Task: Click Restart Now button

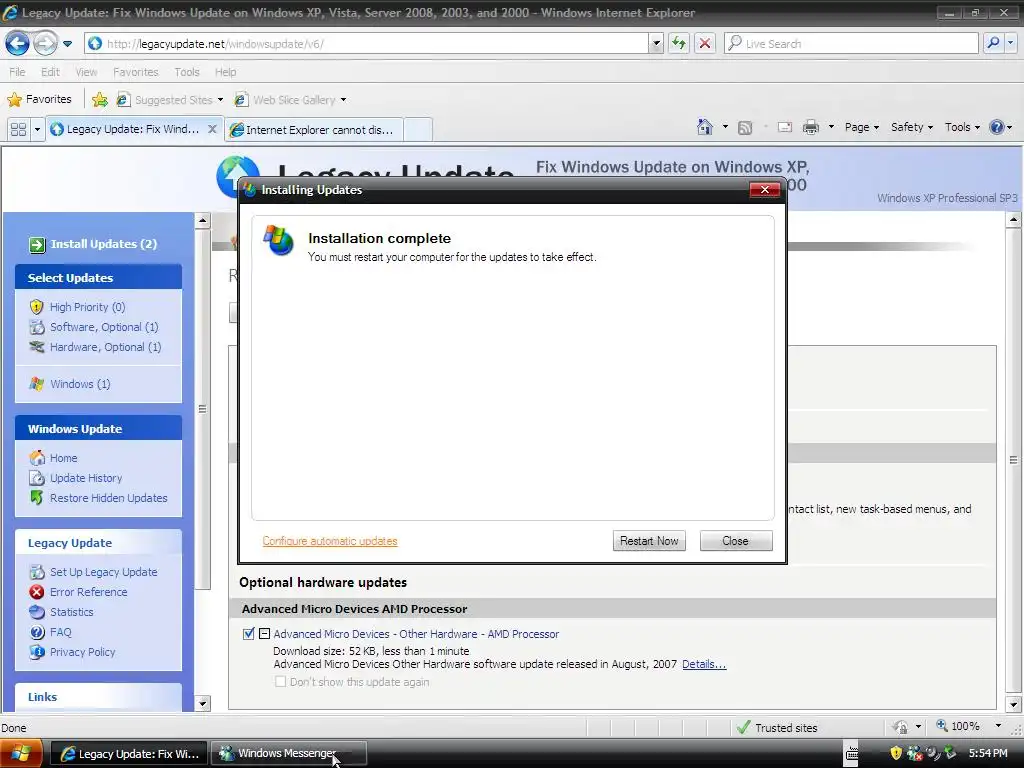Action: click(649, 541)
